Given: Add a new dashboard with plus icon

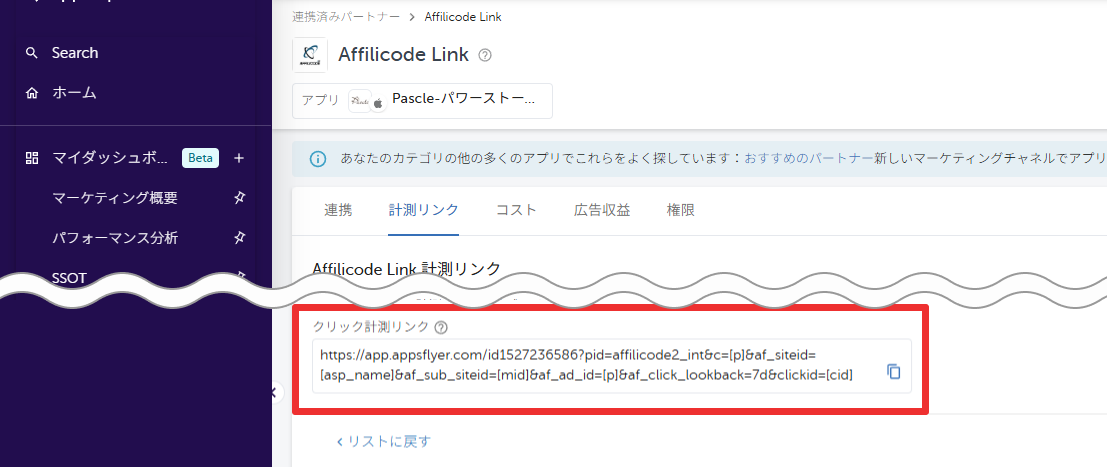Looking at the screenshot, I should (x=239, y=158).
